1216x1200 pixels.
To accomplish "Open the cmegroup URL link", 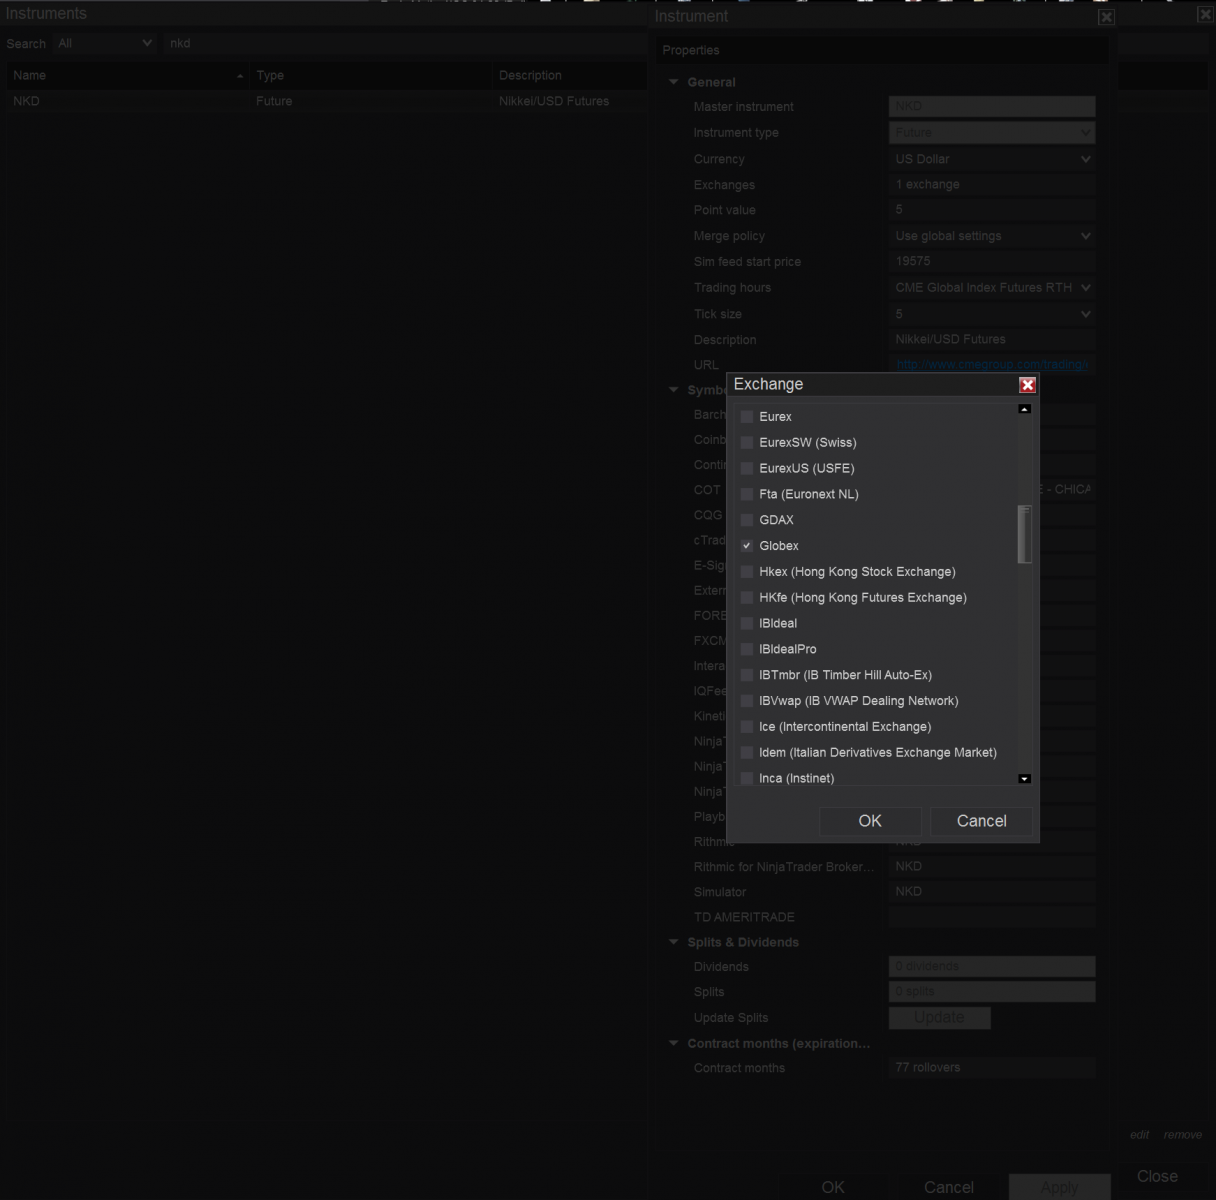I will pyautogui.click(x=991, y=365).
